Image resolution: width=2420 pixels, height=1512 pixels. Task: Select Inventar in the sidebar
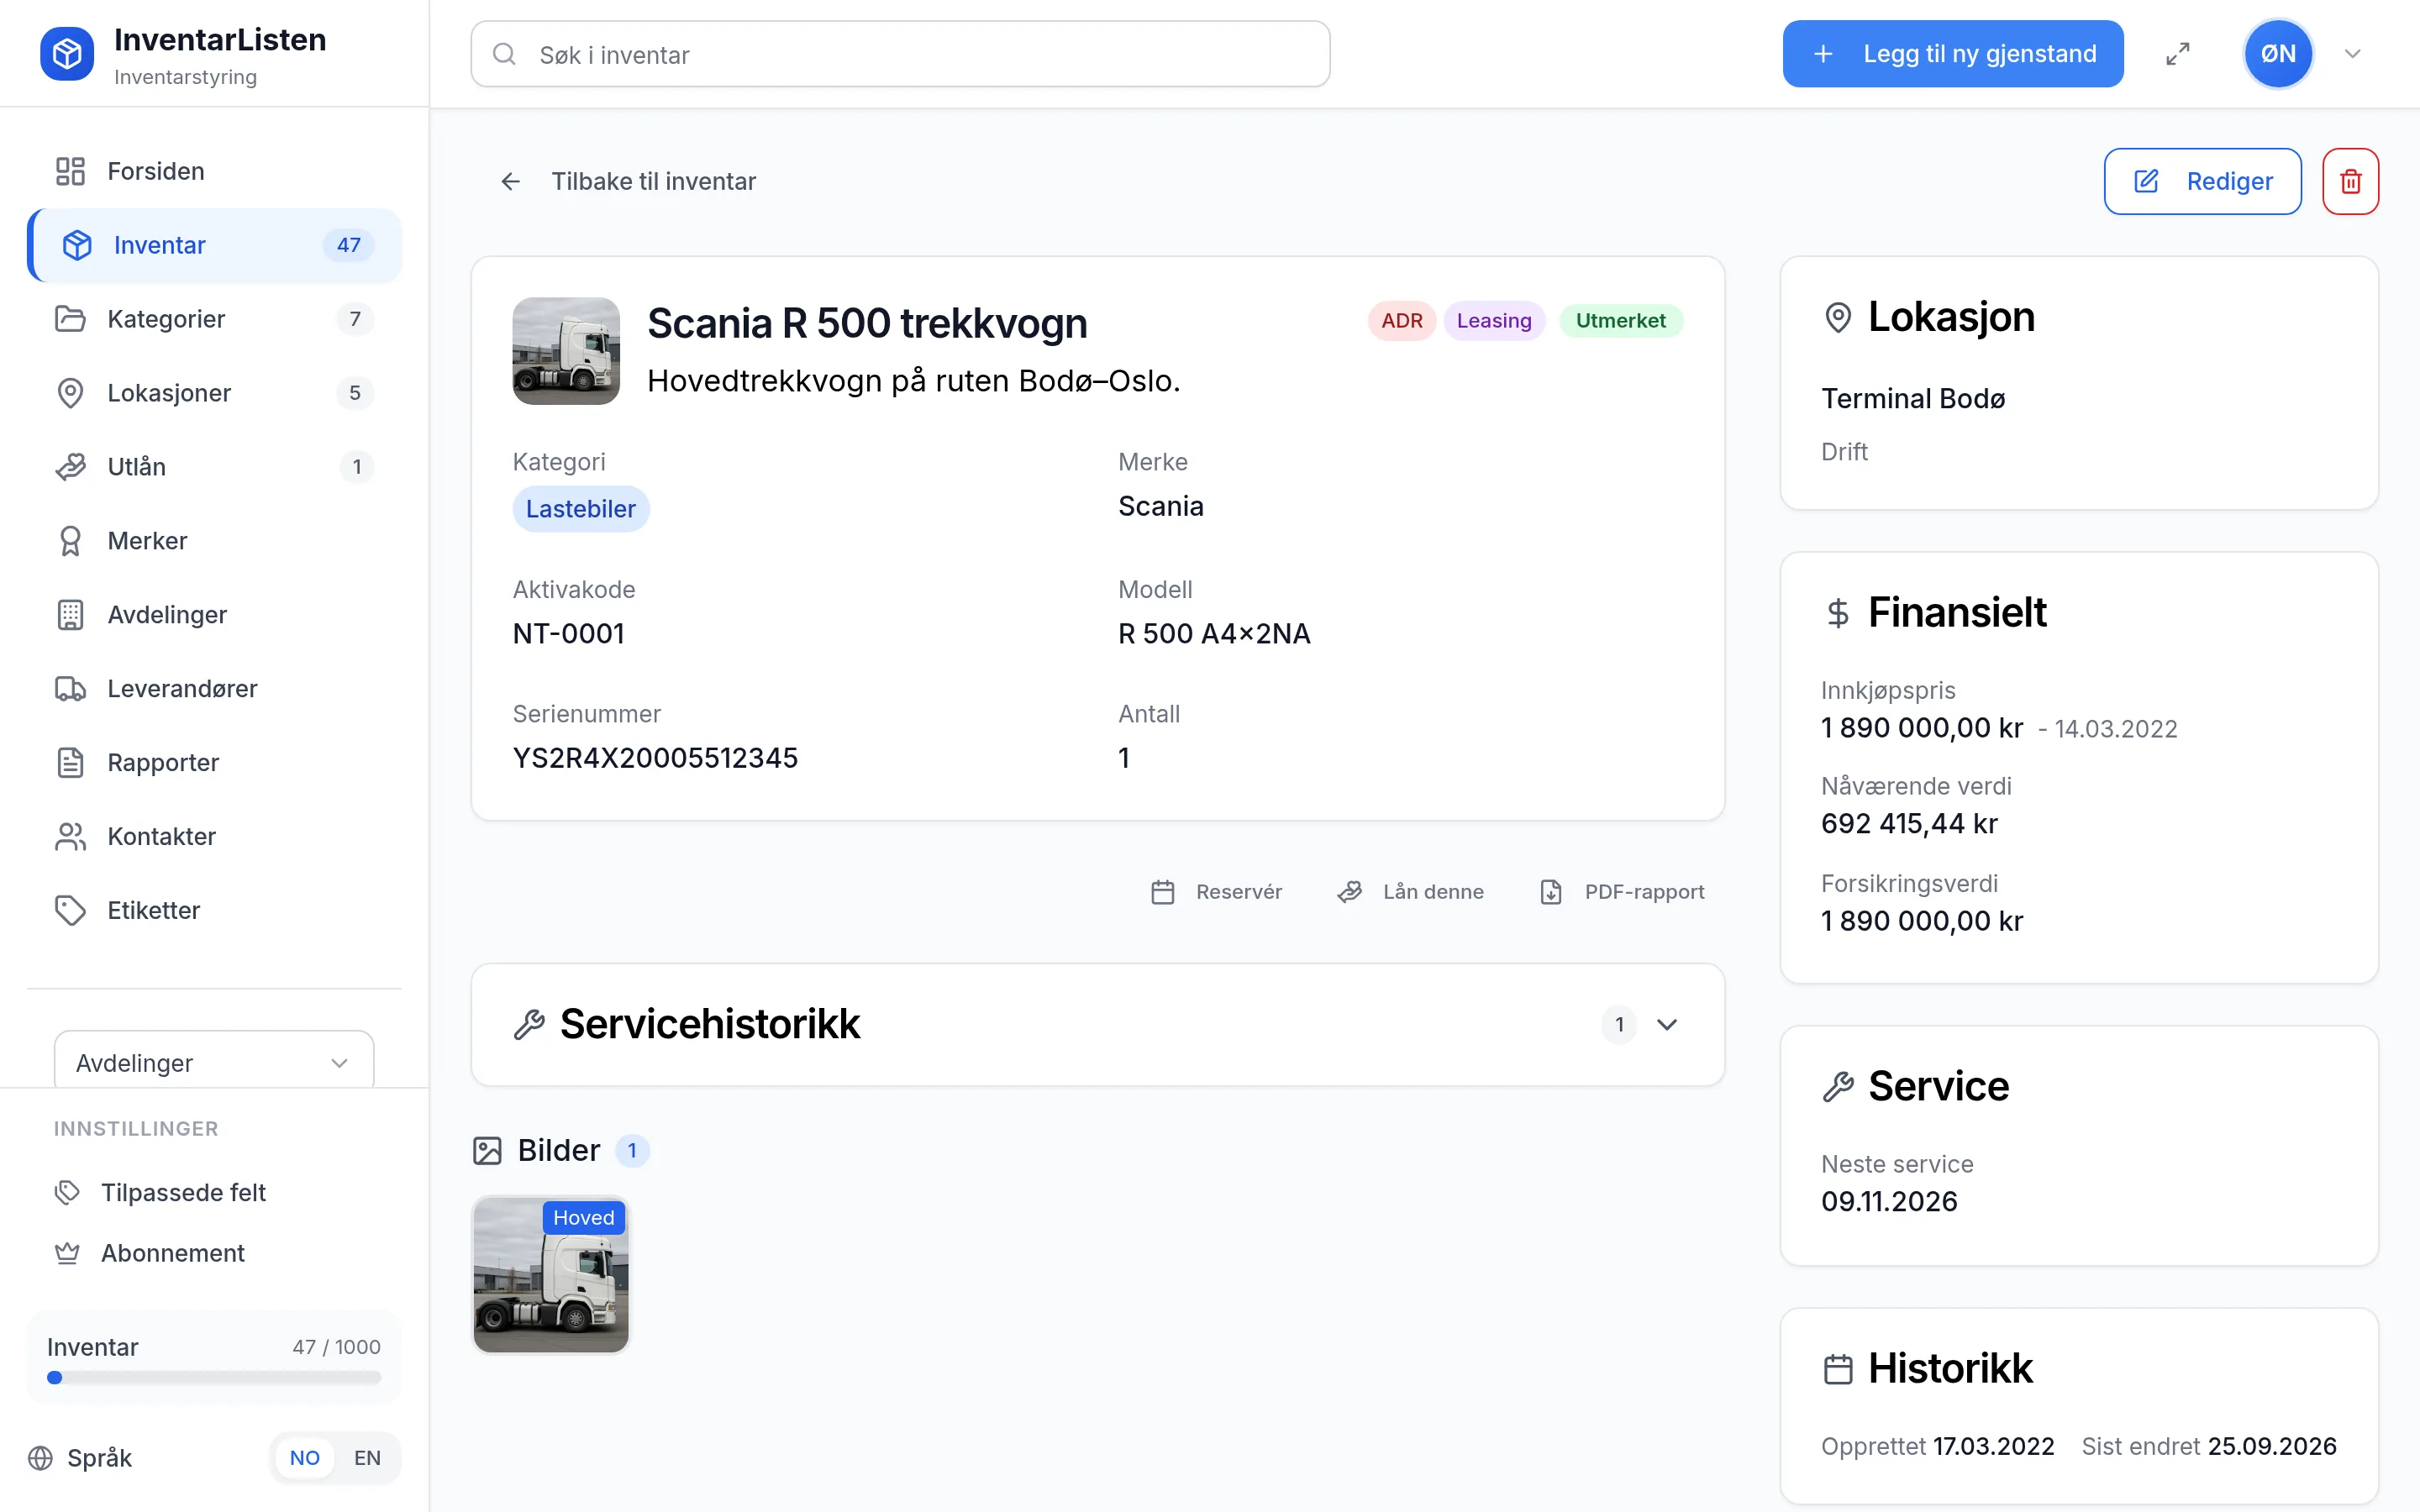(214, 245)
